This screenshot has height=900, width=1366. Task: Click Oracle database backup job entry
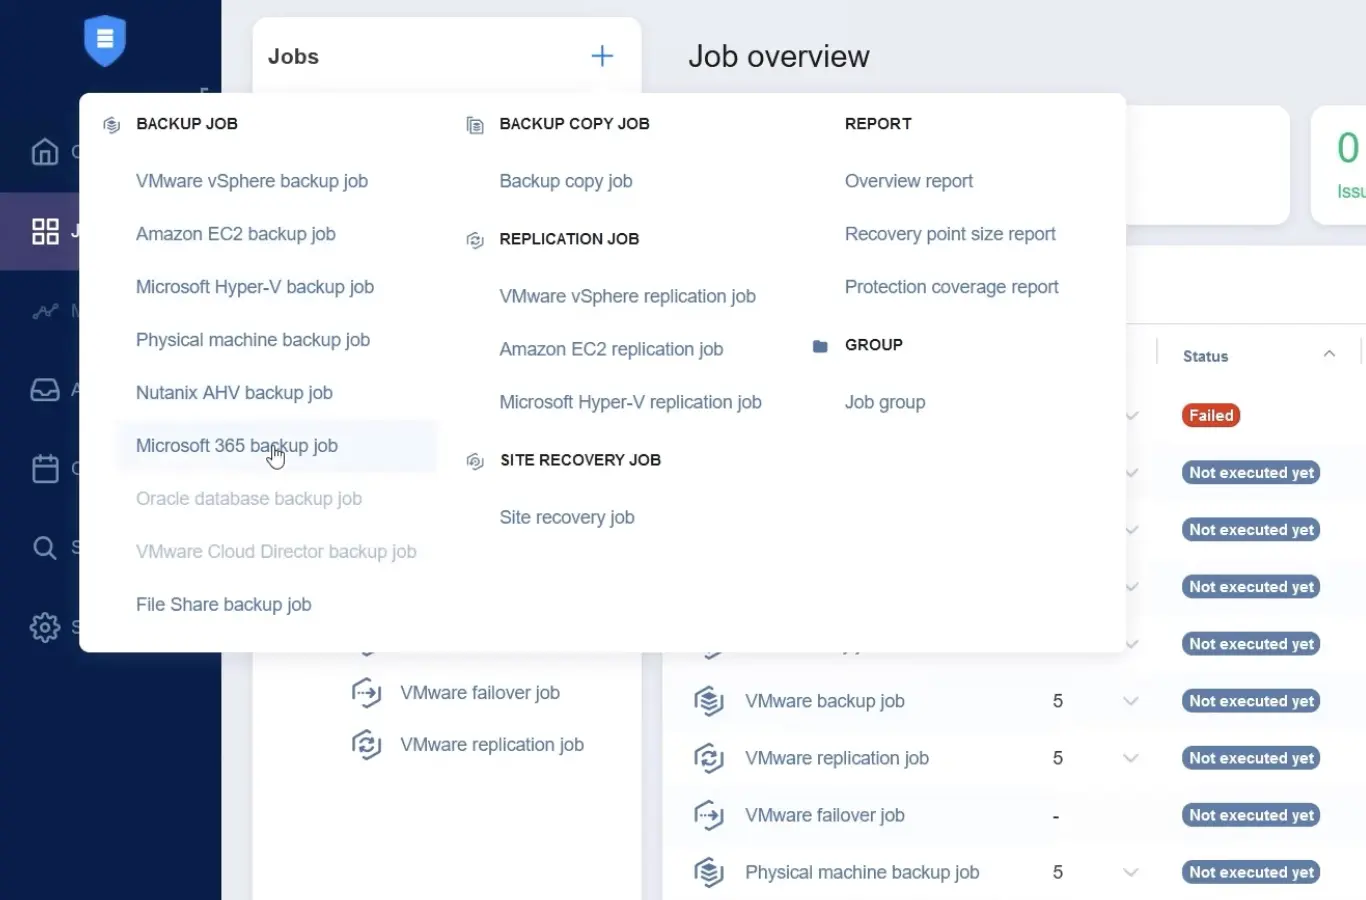pyautogui.click(x=249, y=499)
